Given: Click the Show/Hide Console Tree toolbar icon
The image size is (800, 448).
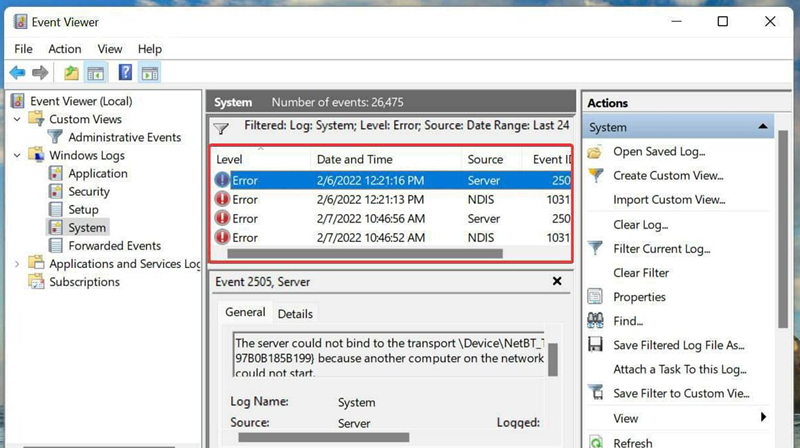Looking at the screenshot, I should pos(96,73).
